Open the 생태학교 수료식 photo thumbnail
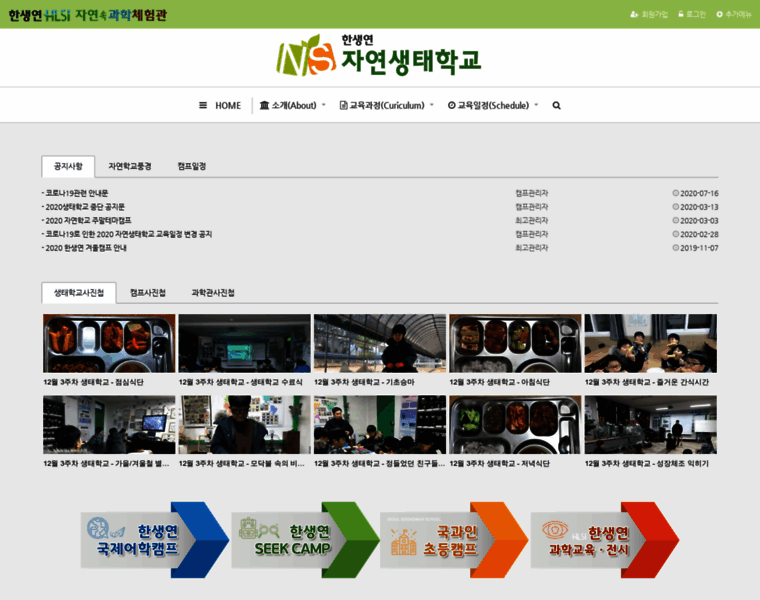Image resolution: width=760 pixels, height=600 pixels. (244, 343)
